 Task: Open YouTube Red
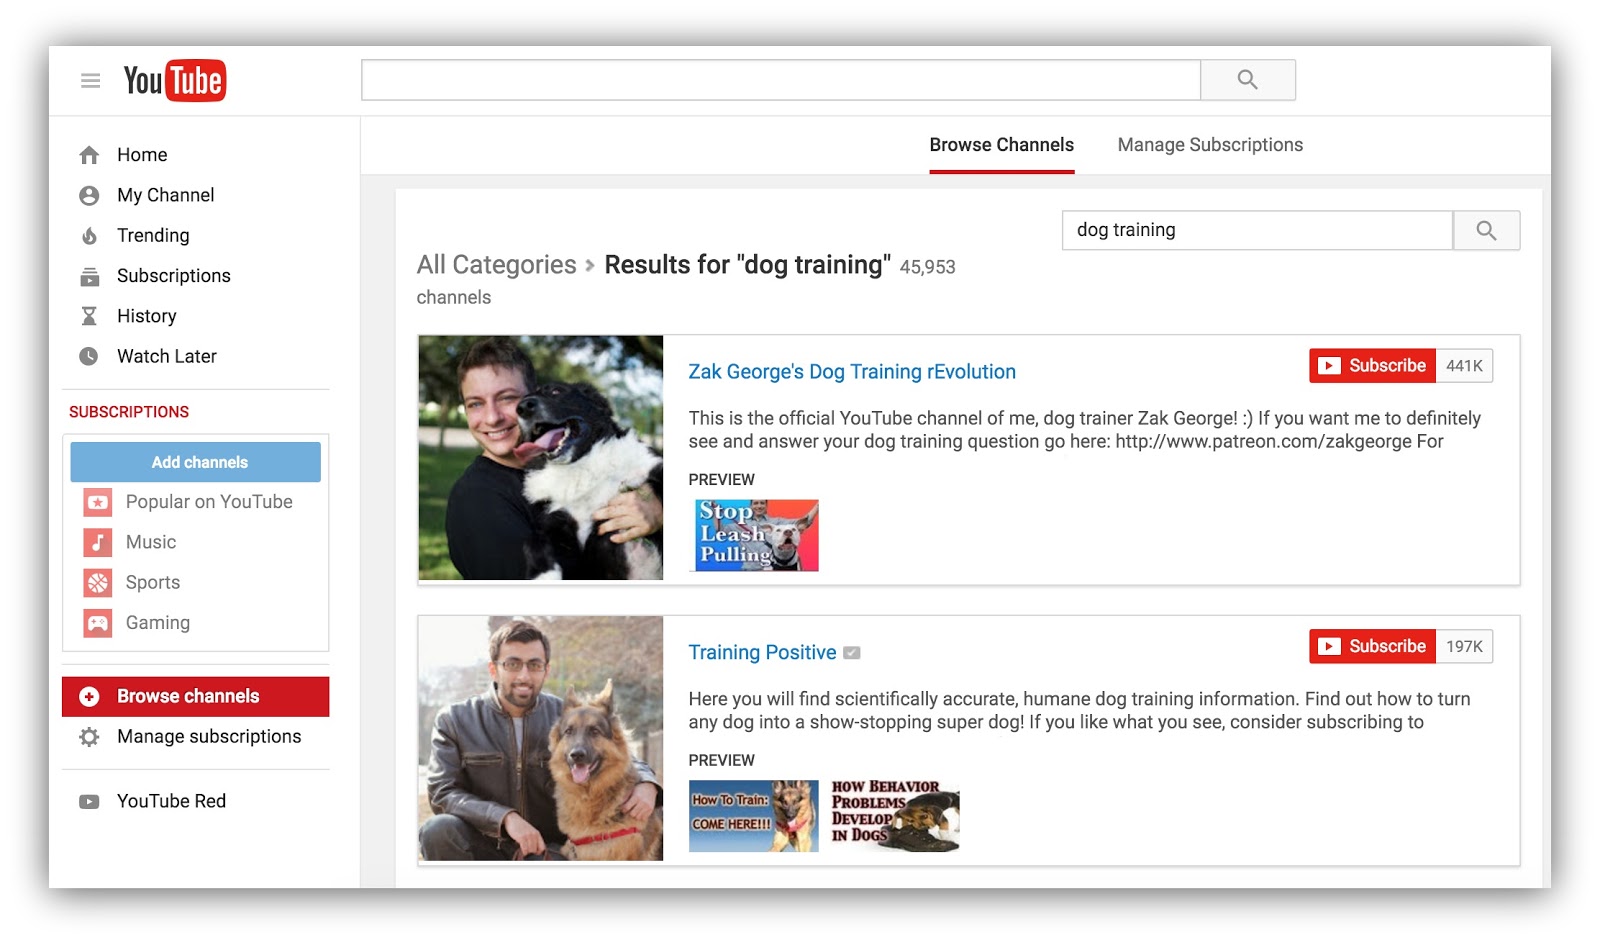click(x=172, y=801)
